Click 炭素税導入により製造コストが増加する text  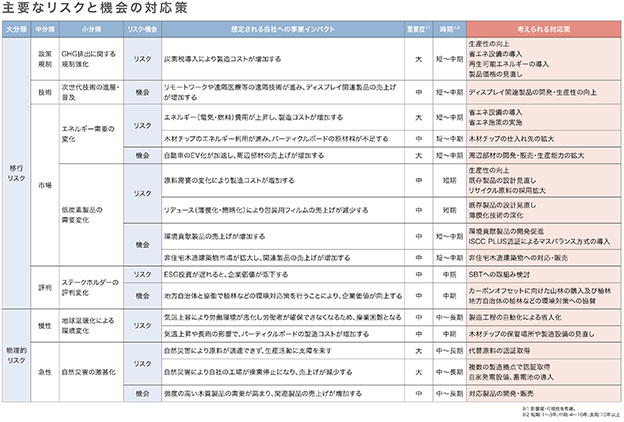point(222,59)
